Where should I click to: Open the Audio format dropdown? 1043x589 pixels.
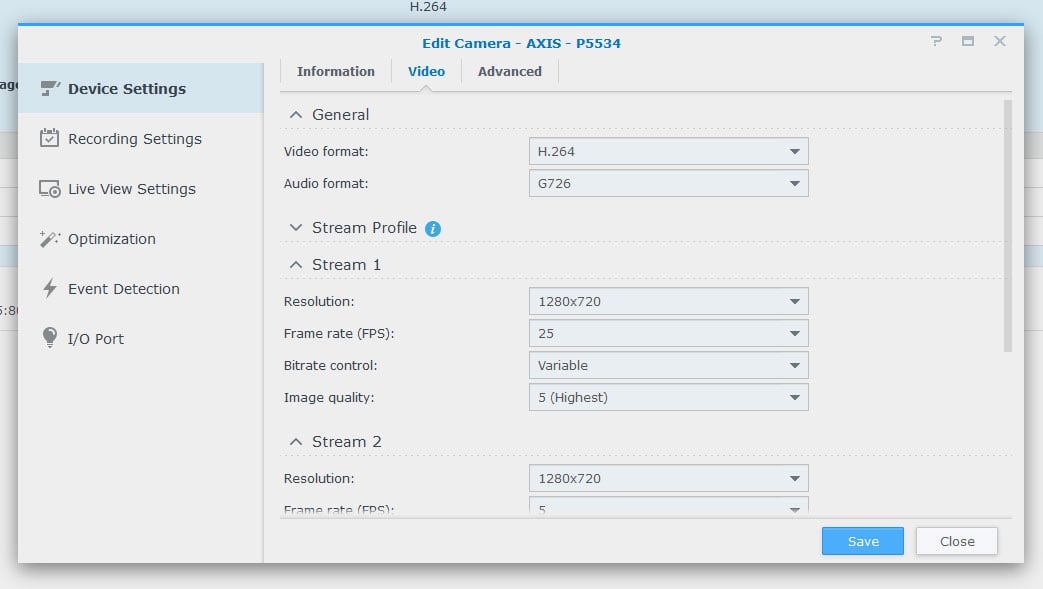click(669, 183)
